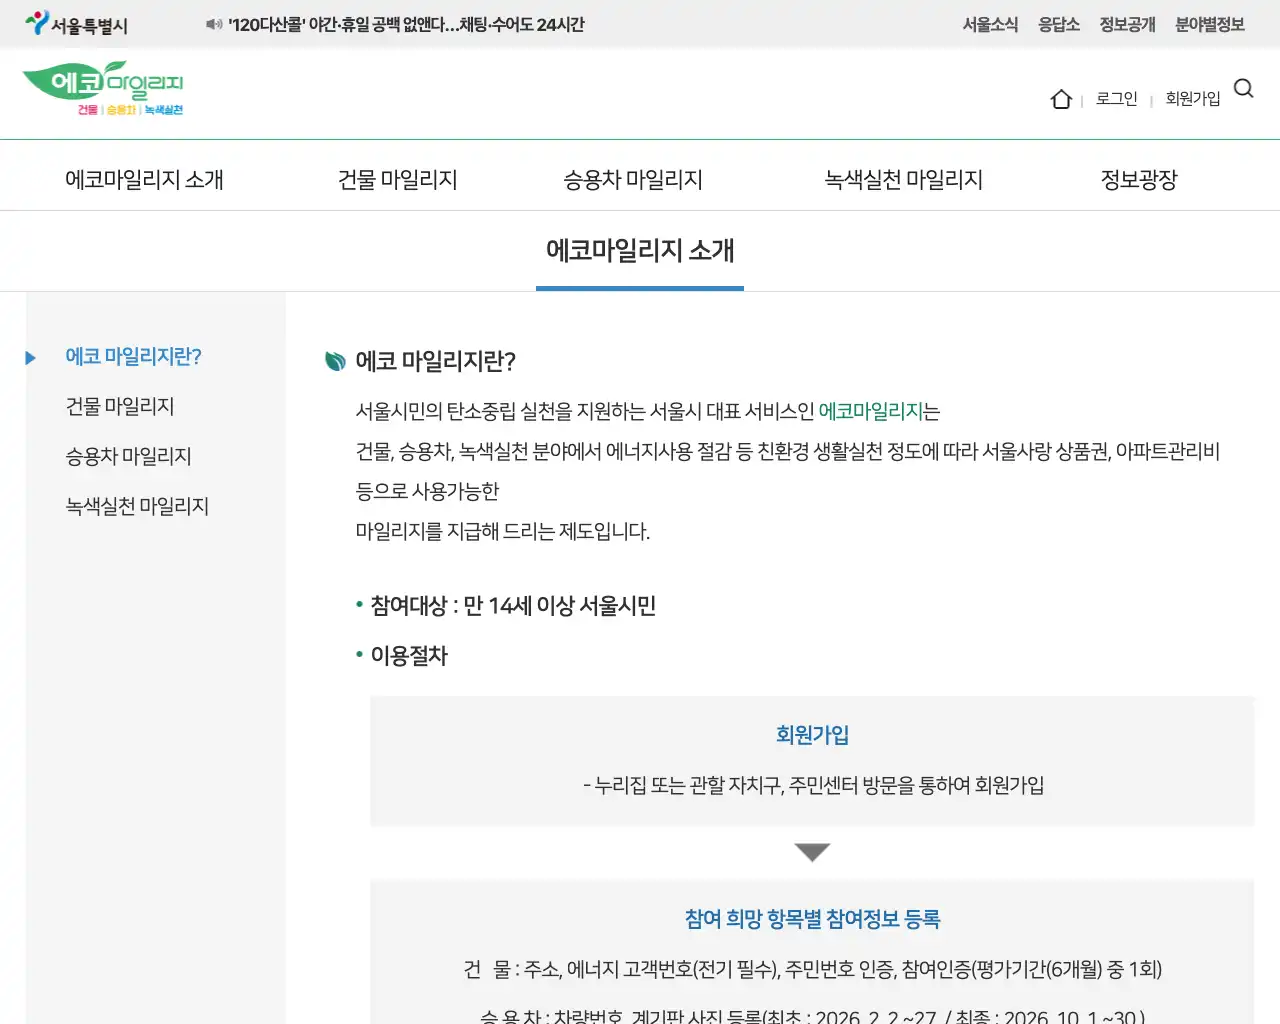Click the 누리집 또는 관할 자치구 description line
The image size is (1280, 1024).
pos(812,785)
